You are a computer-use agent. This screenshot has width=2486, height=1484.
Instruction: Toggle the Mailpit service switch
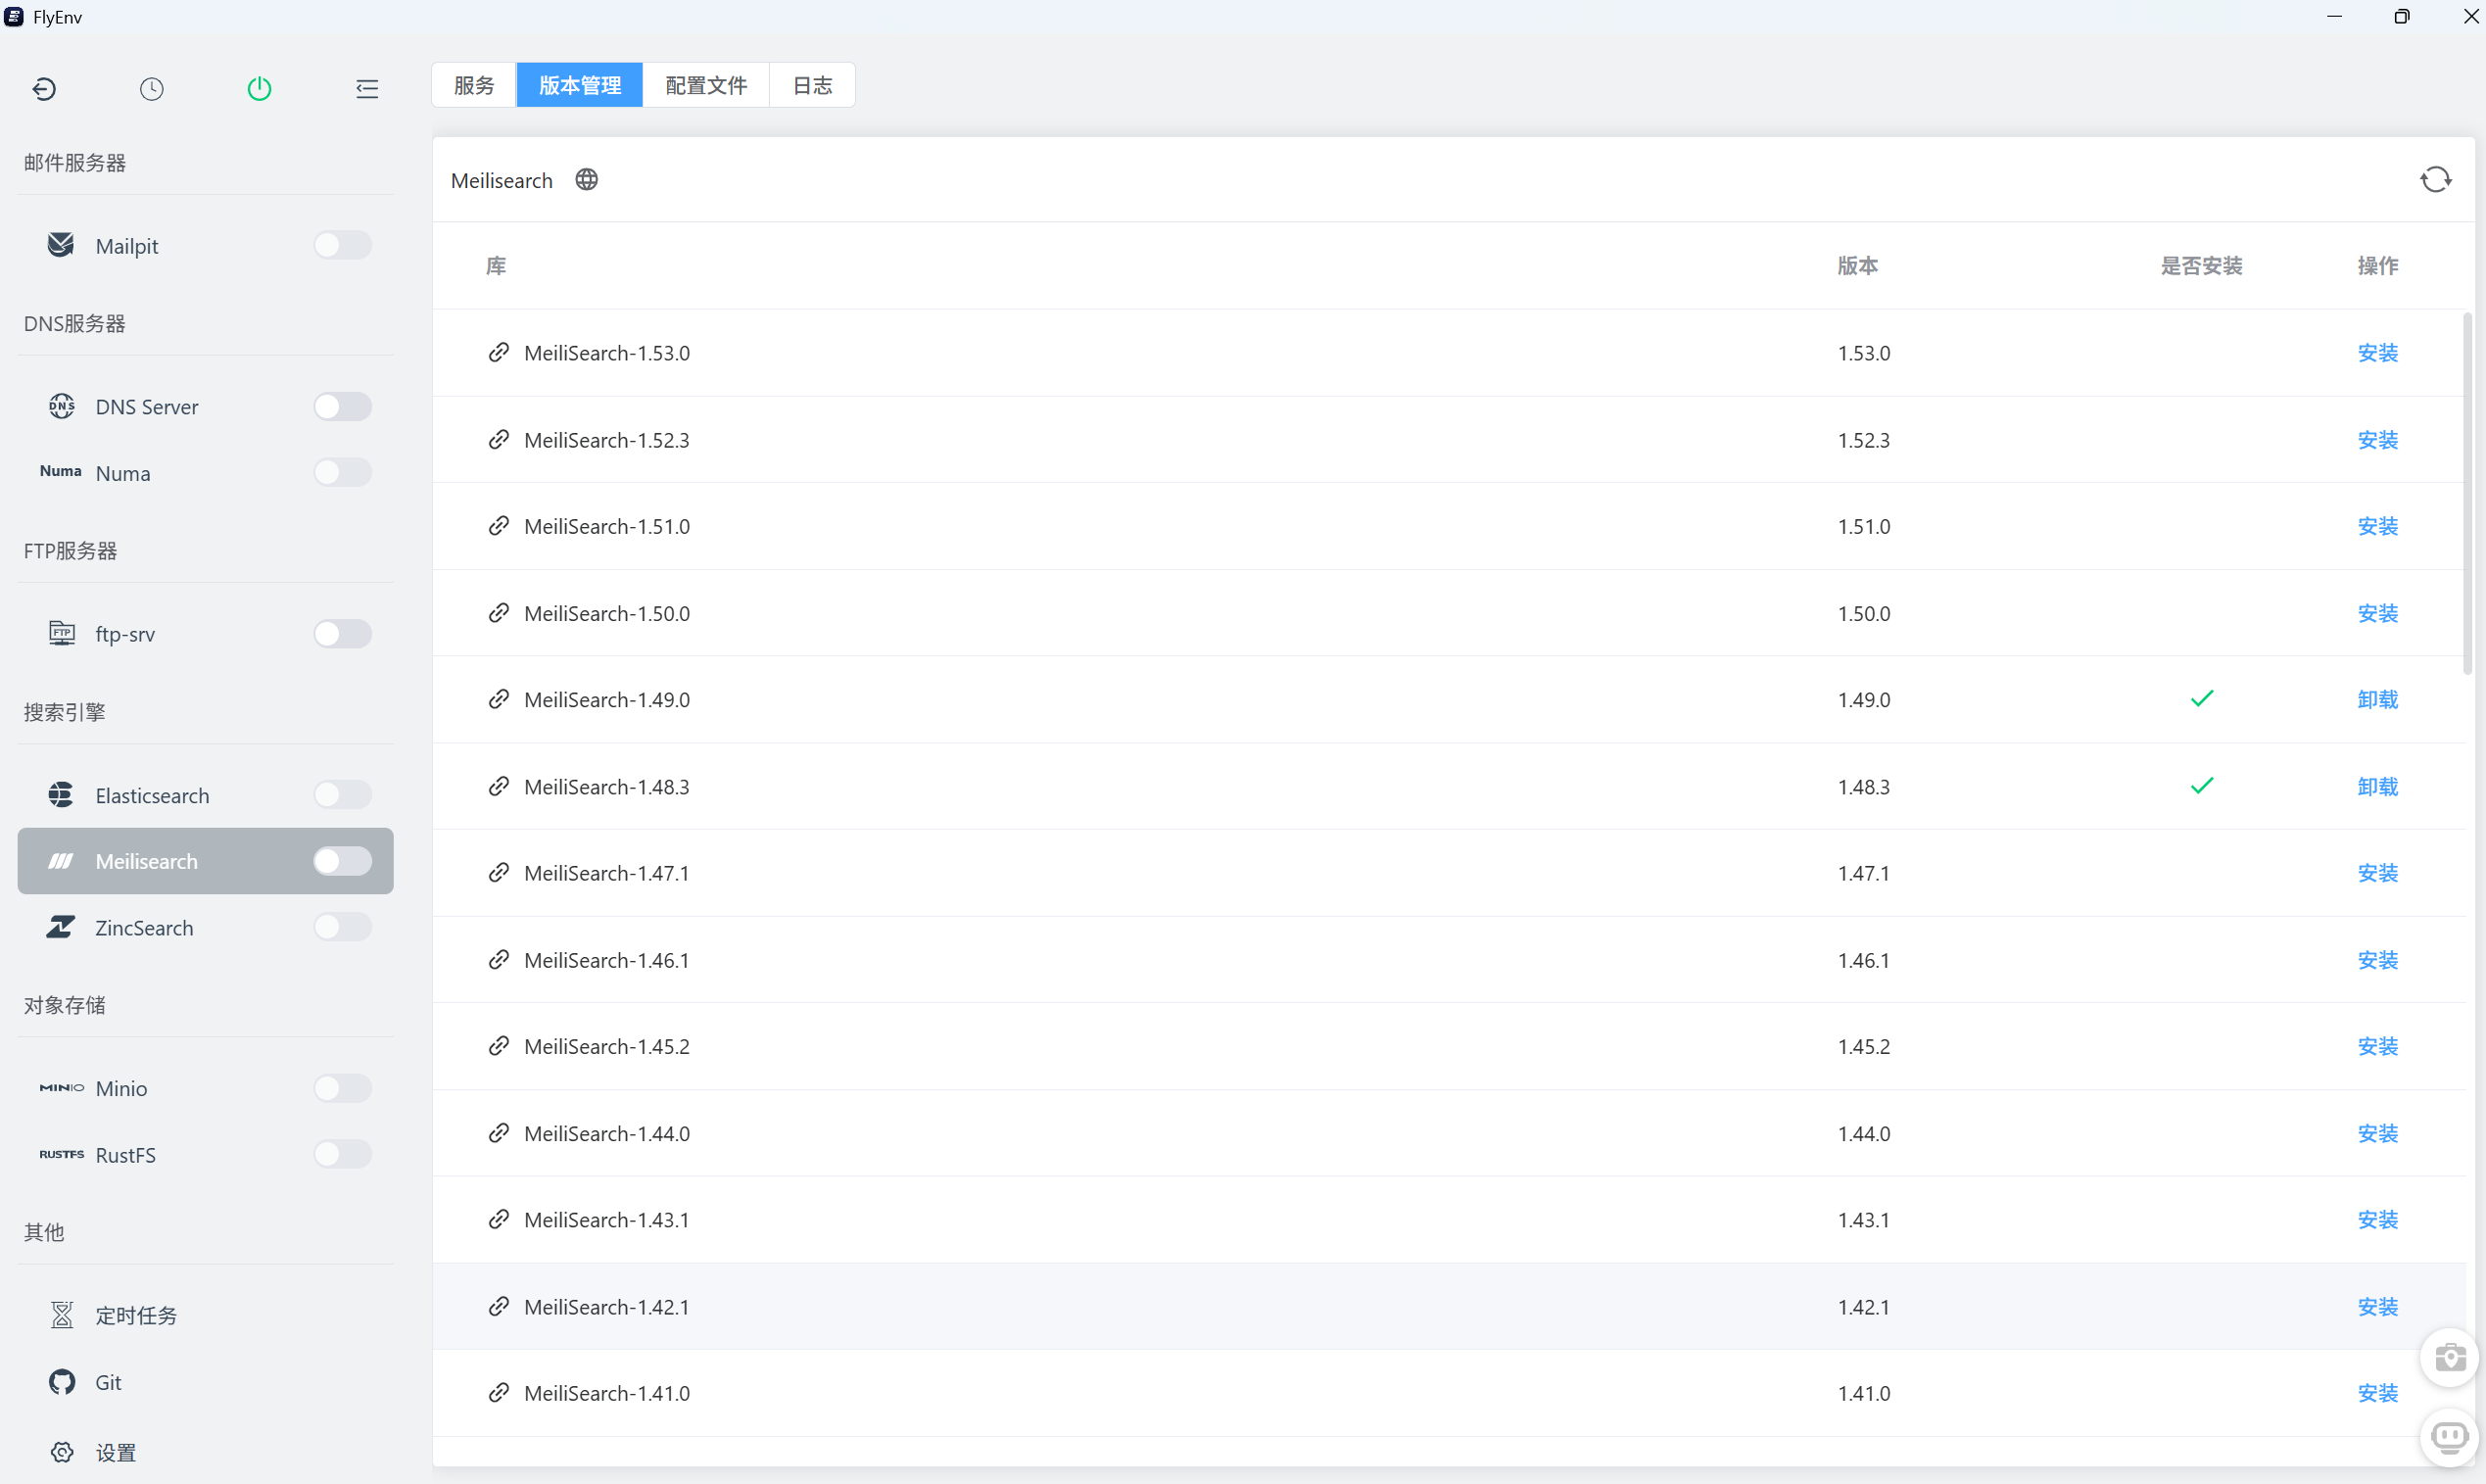coord(343,245)
